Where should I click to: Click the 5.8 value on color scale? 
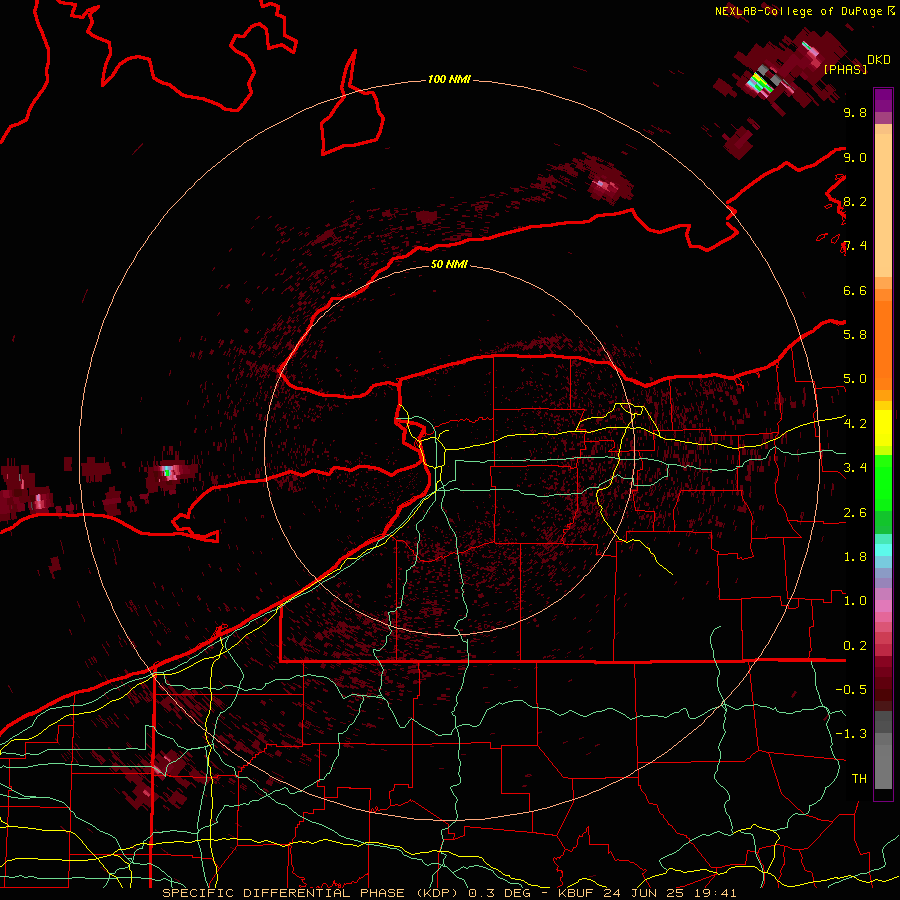tap(855, 335)
